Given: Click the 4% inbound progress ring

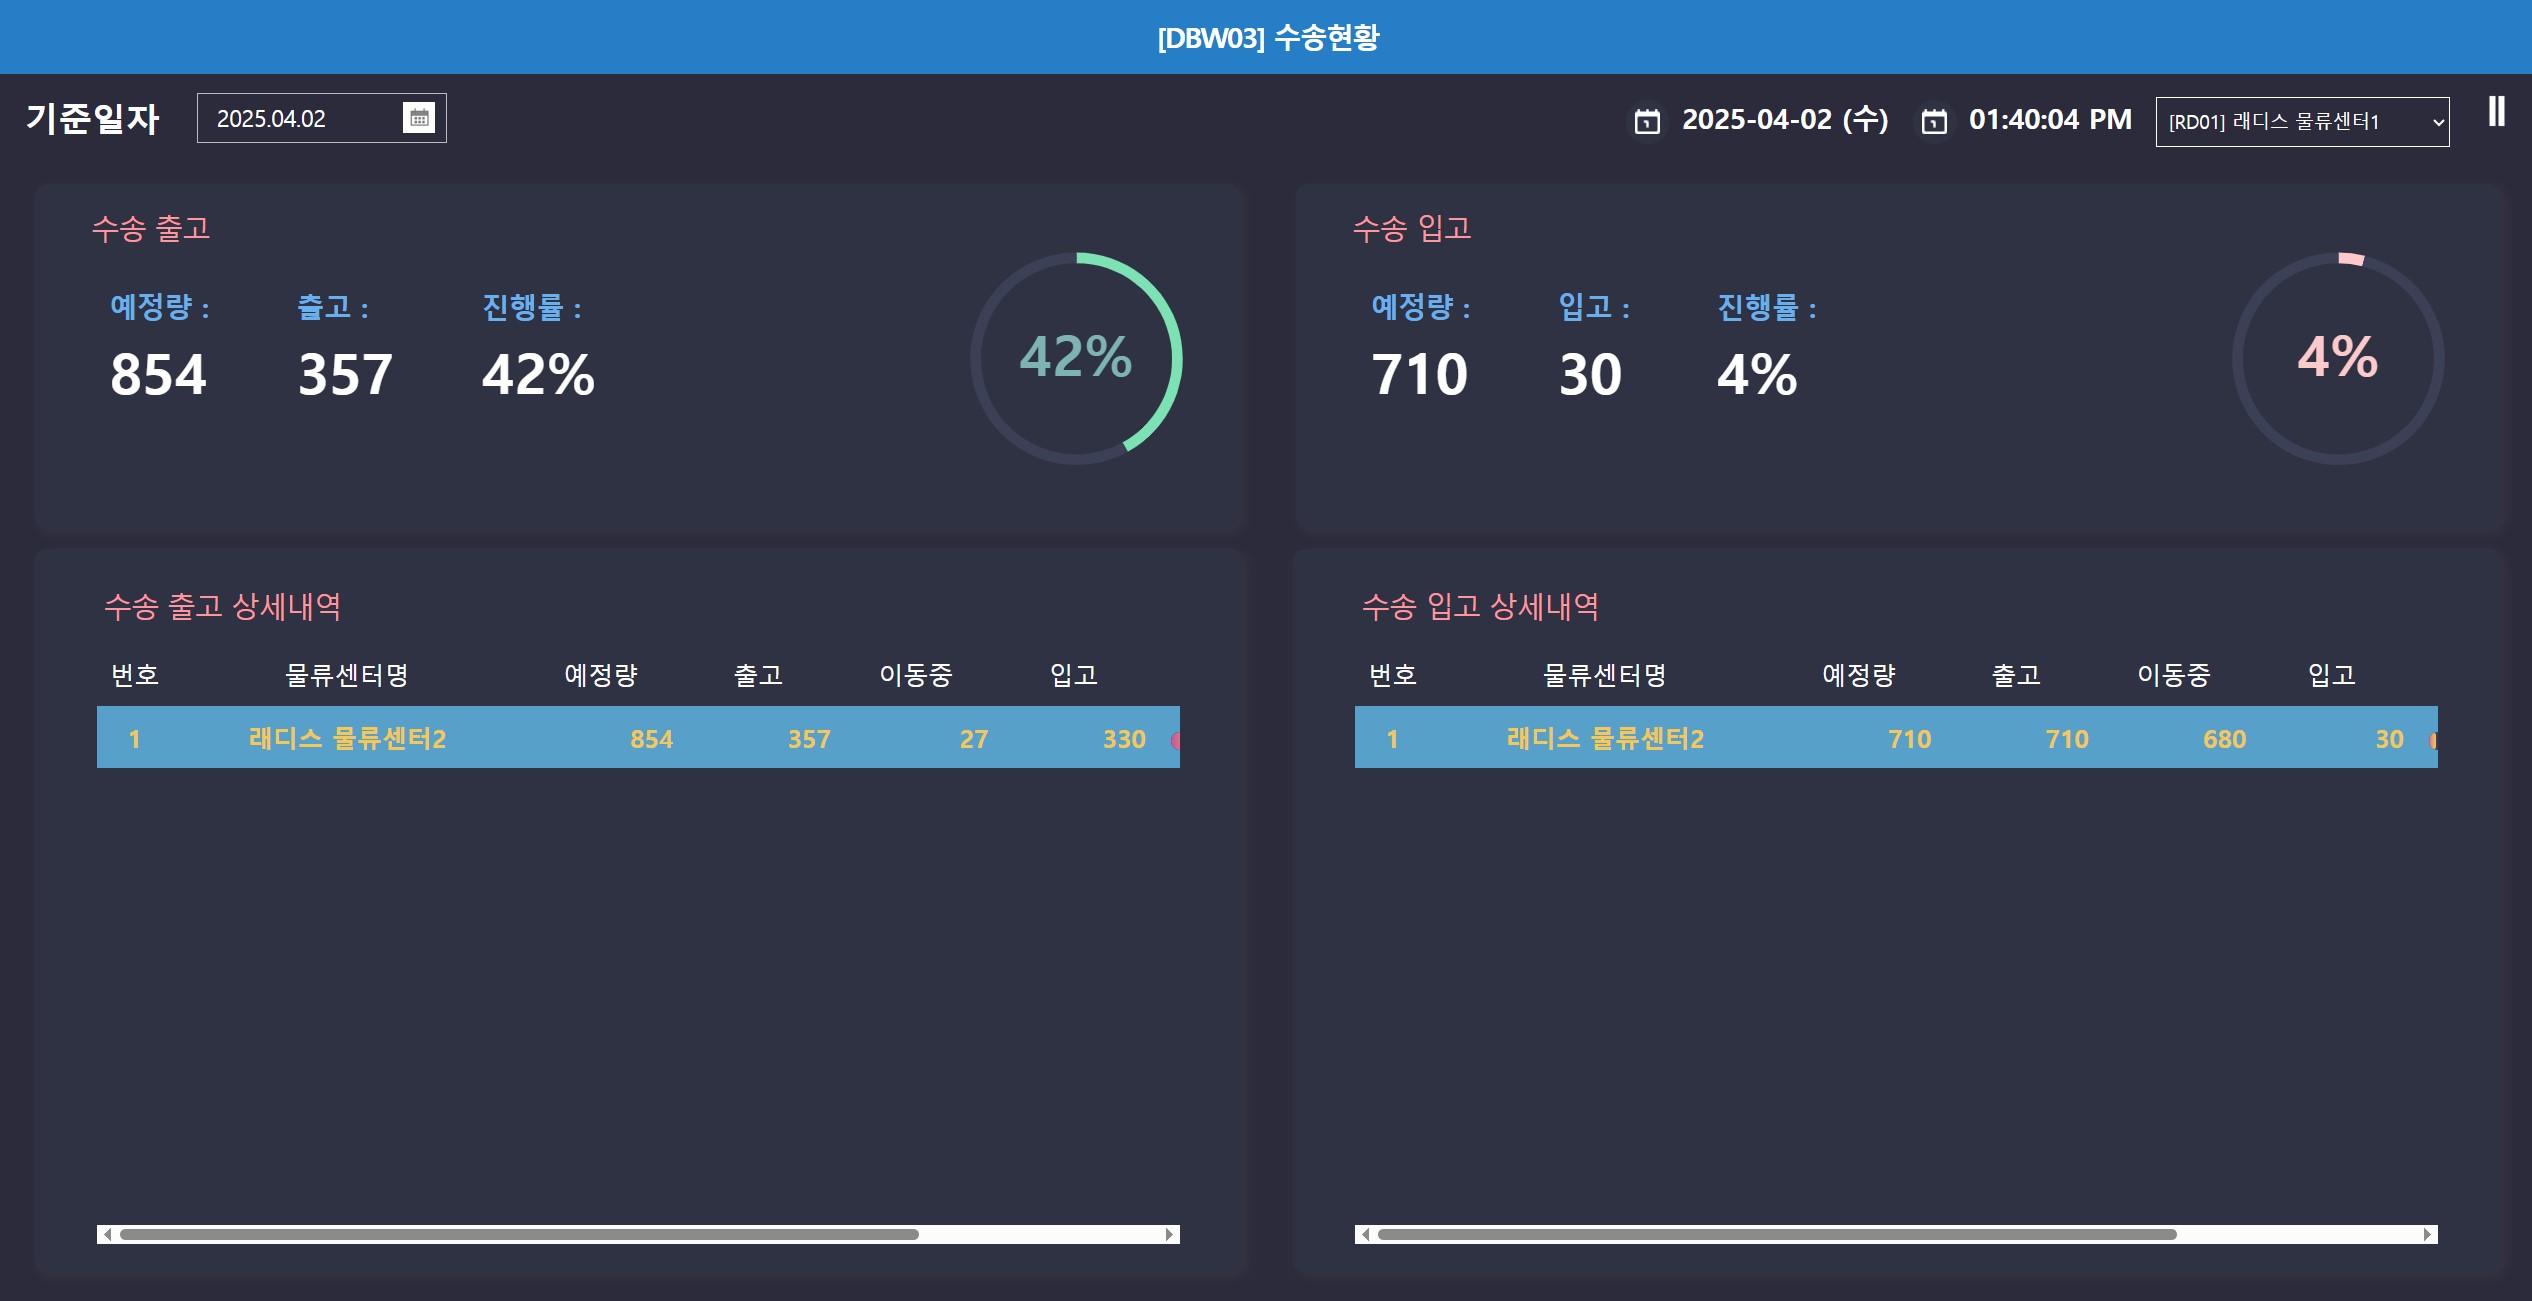Looking at the screenshot, I should click(2338, 358).
